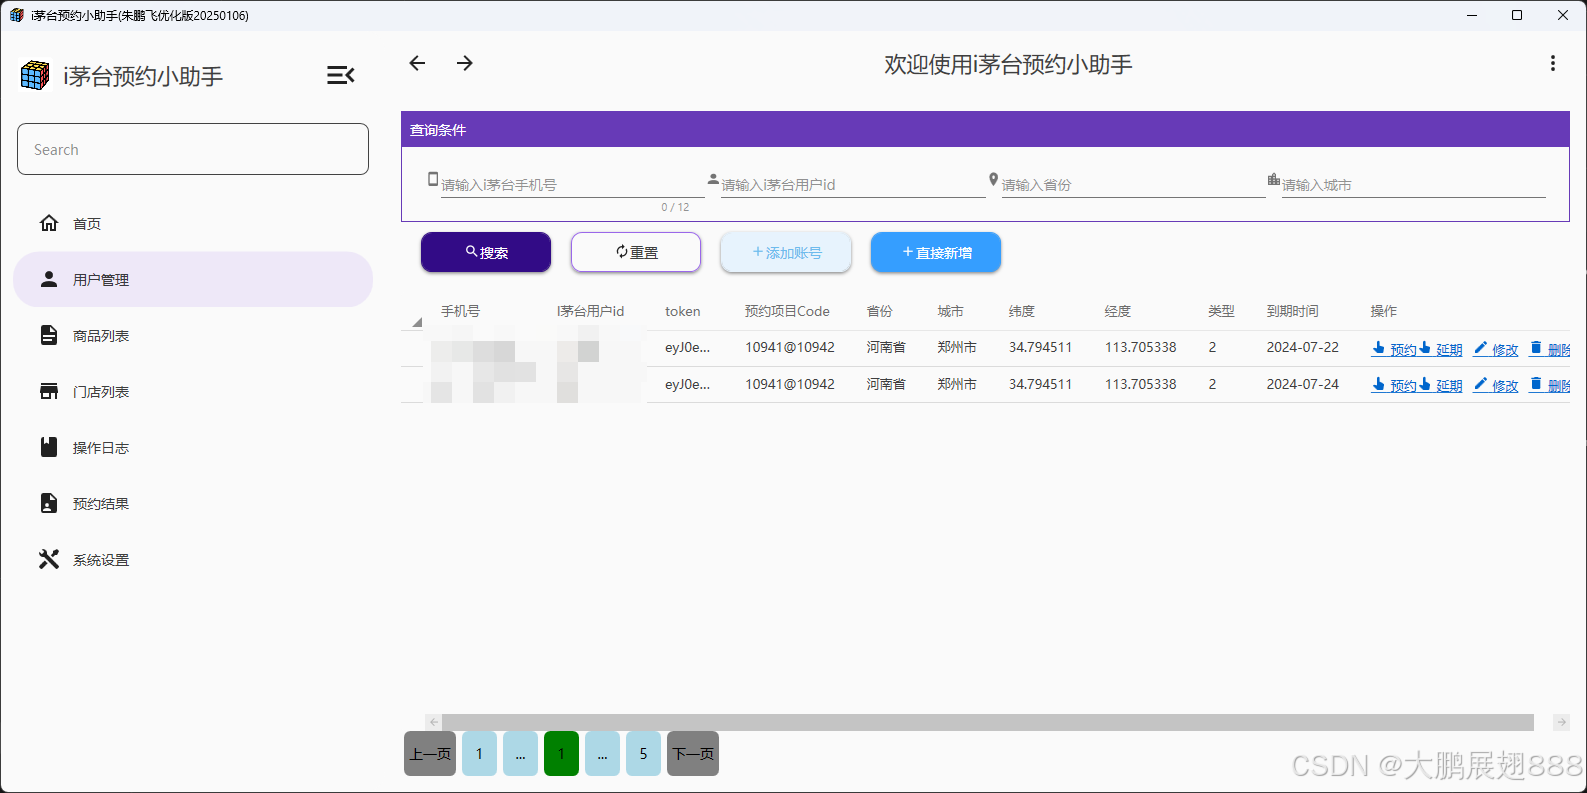Click the scrollbar left arrow

click(x=433, y=722)
